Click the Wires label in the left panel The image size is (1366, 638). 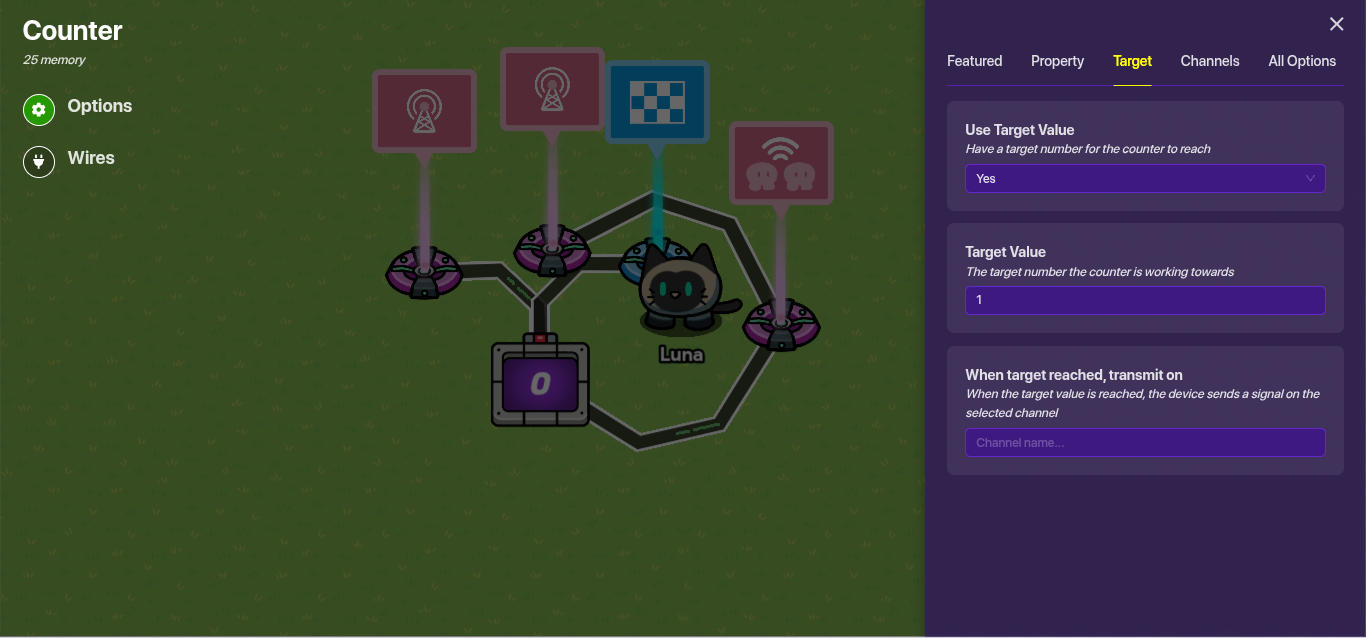pyautogui.click(x=91, y=158)
